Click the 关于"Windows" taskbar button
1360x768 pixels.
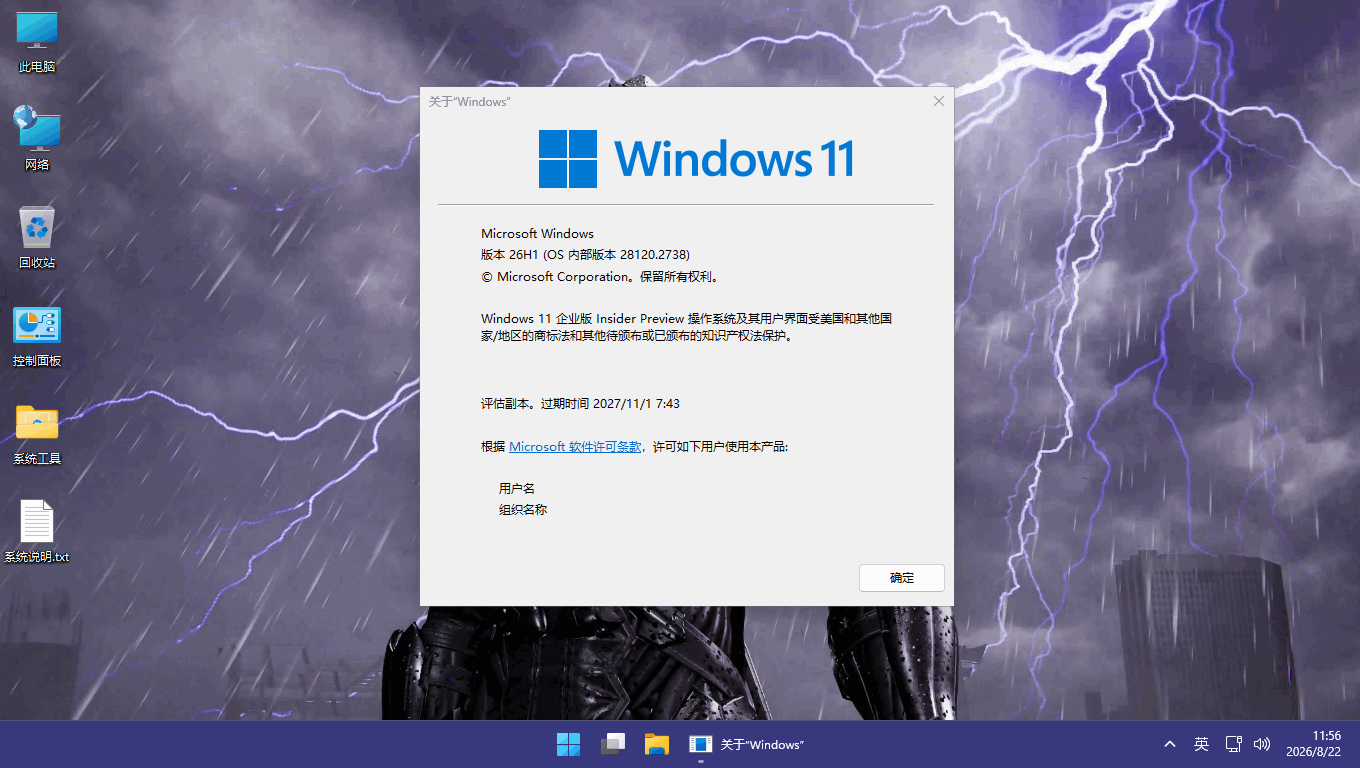[747, 744]
